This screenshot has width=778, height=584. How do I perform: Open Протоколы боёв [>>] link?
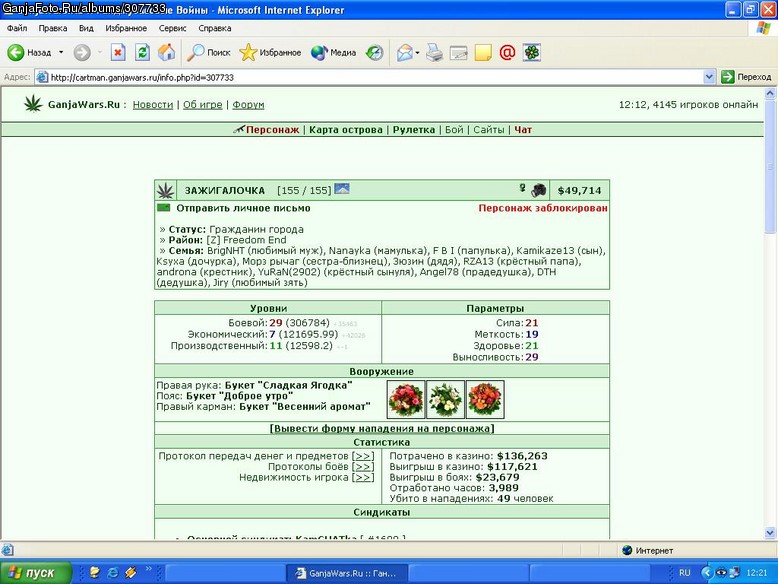tap(363, 466)
